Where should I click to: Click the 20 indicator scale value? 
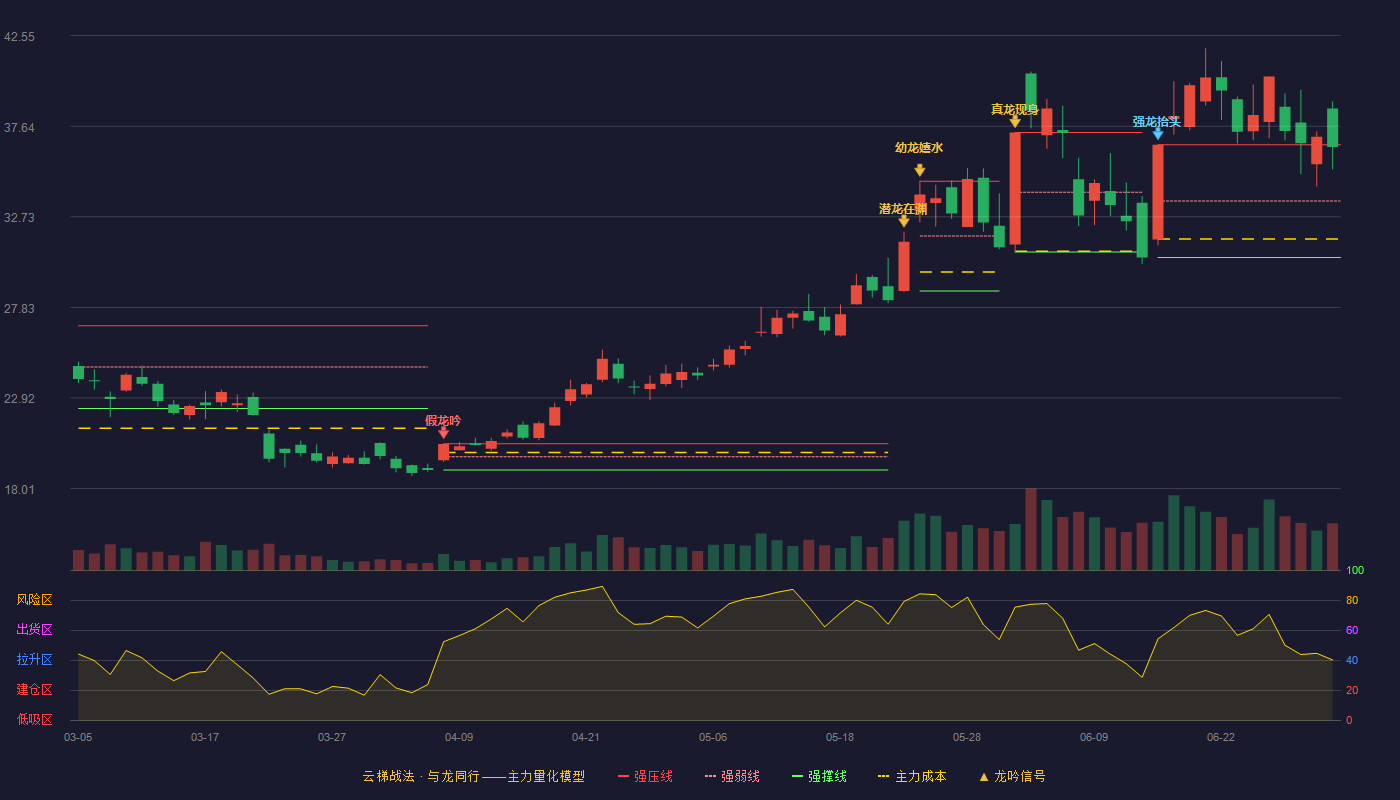(1352, 691)
